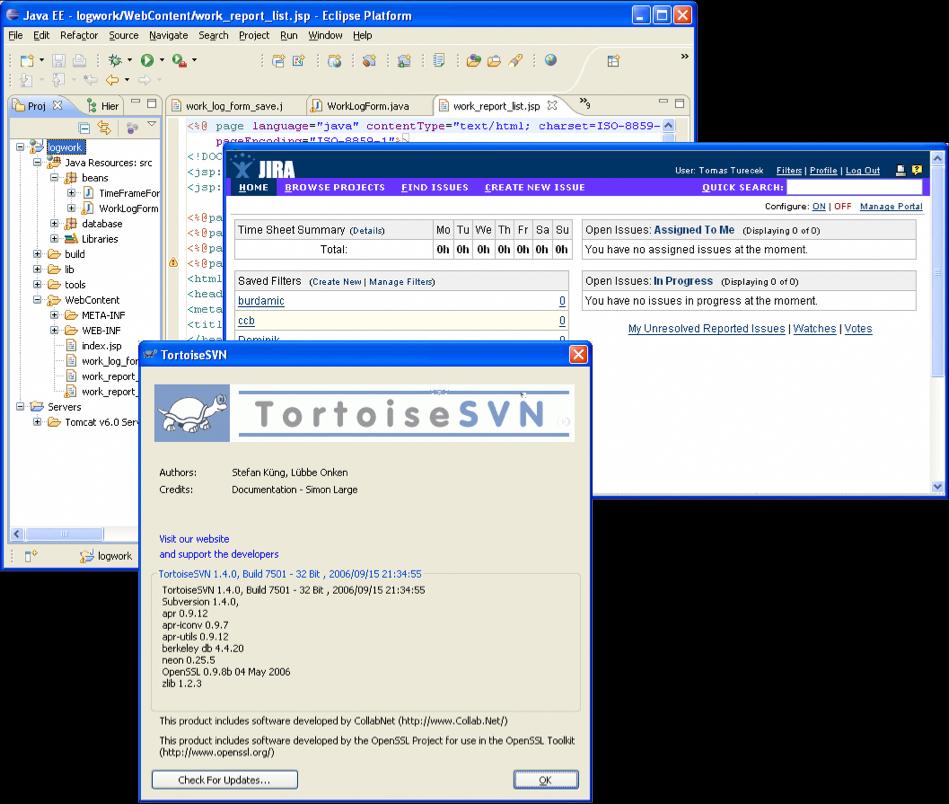Collapse the Servers node
Viewport: 949px width, 804px height.
[x=20, y=407]
